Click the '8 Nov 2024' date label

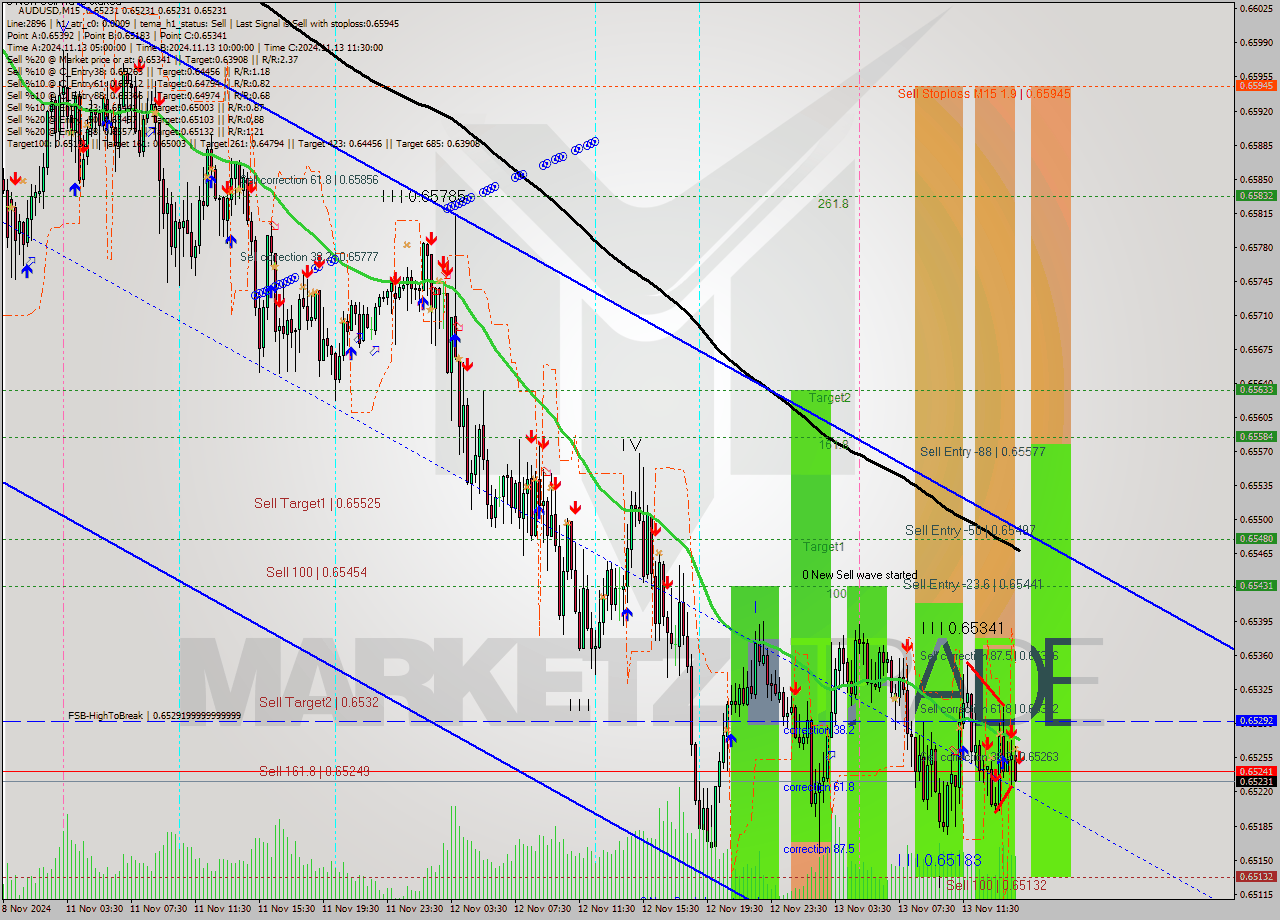pos(25,909)
